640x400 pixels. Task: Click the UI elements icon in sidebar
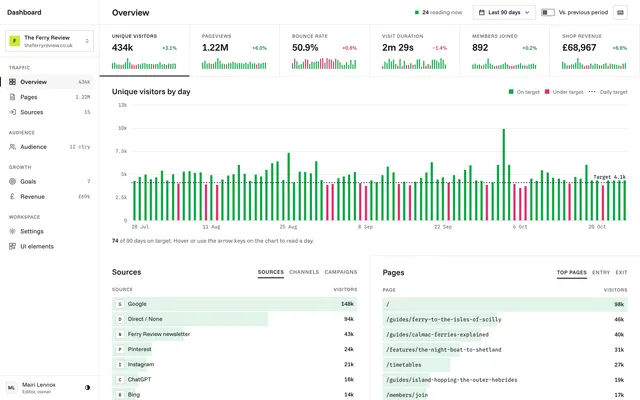click(12, 247)
